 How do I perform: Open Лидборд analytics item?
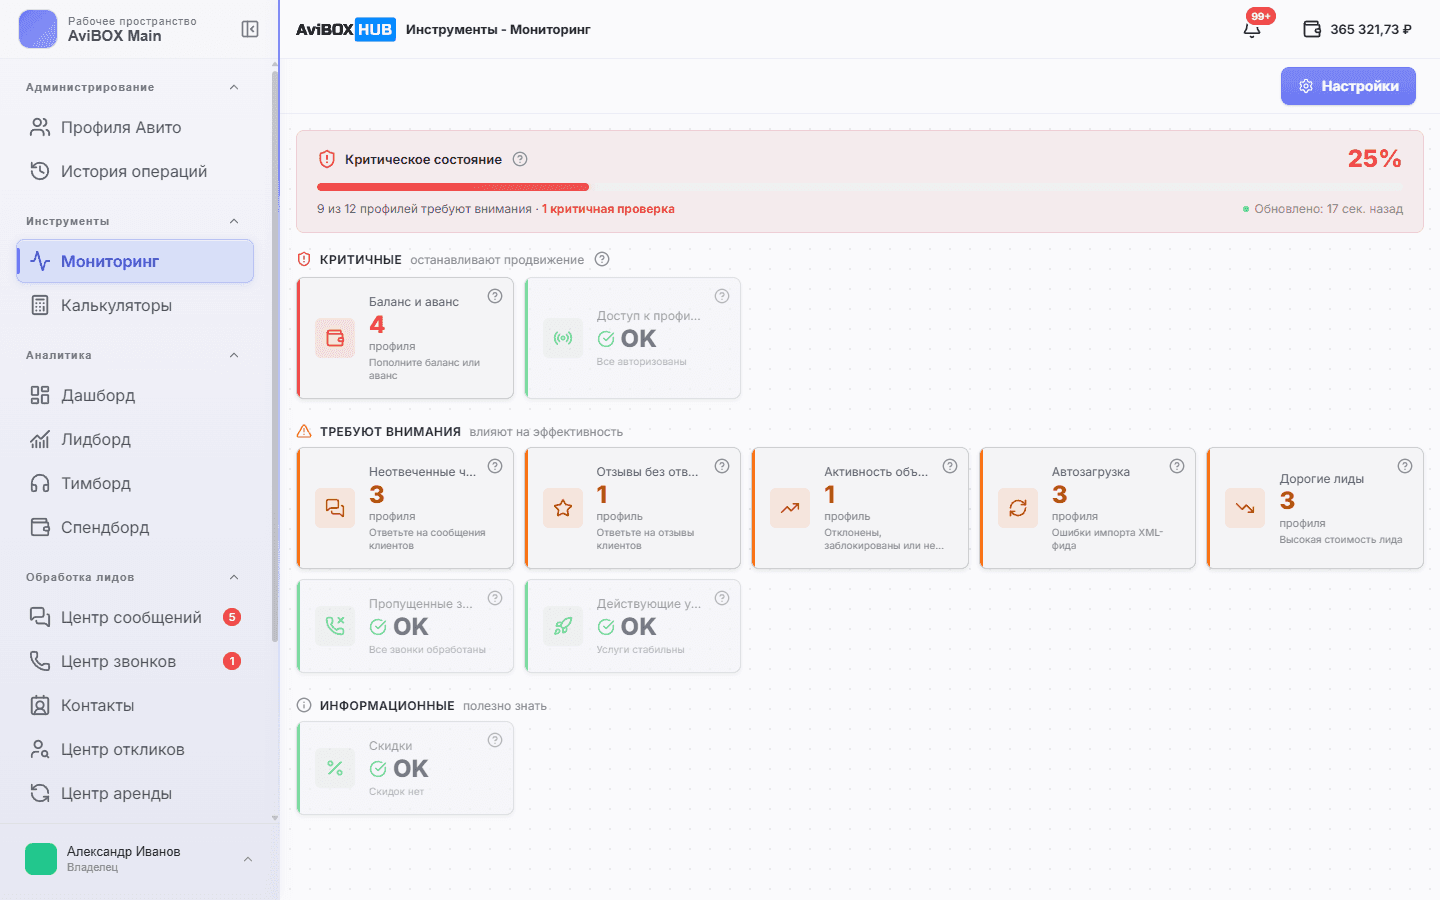[135, 439]
